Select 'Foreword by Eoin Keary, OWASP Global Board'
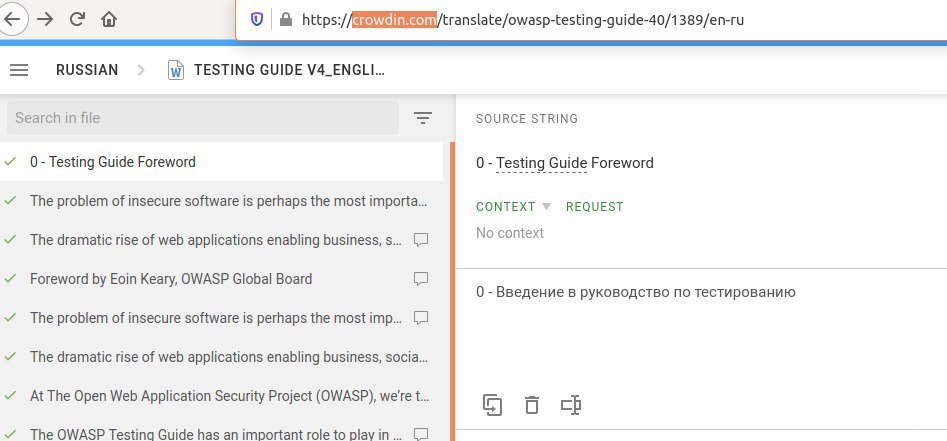 222,278
